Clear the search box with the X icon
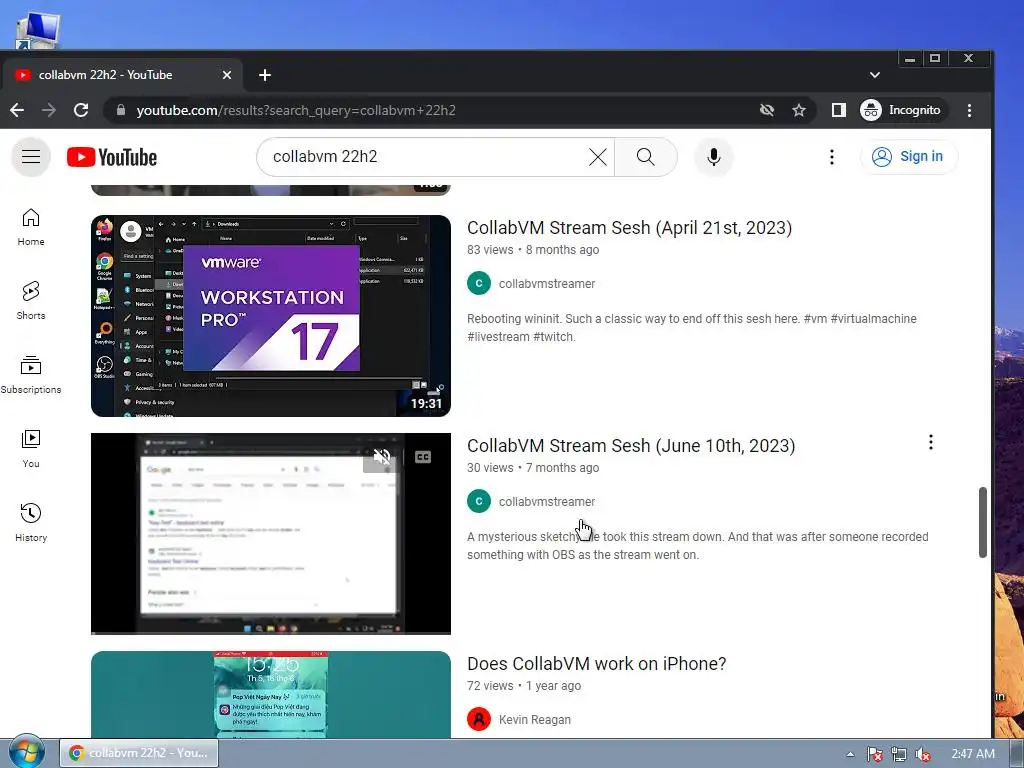 pyautogui.click(x=598, y=157)
